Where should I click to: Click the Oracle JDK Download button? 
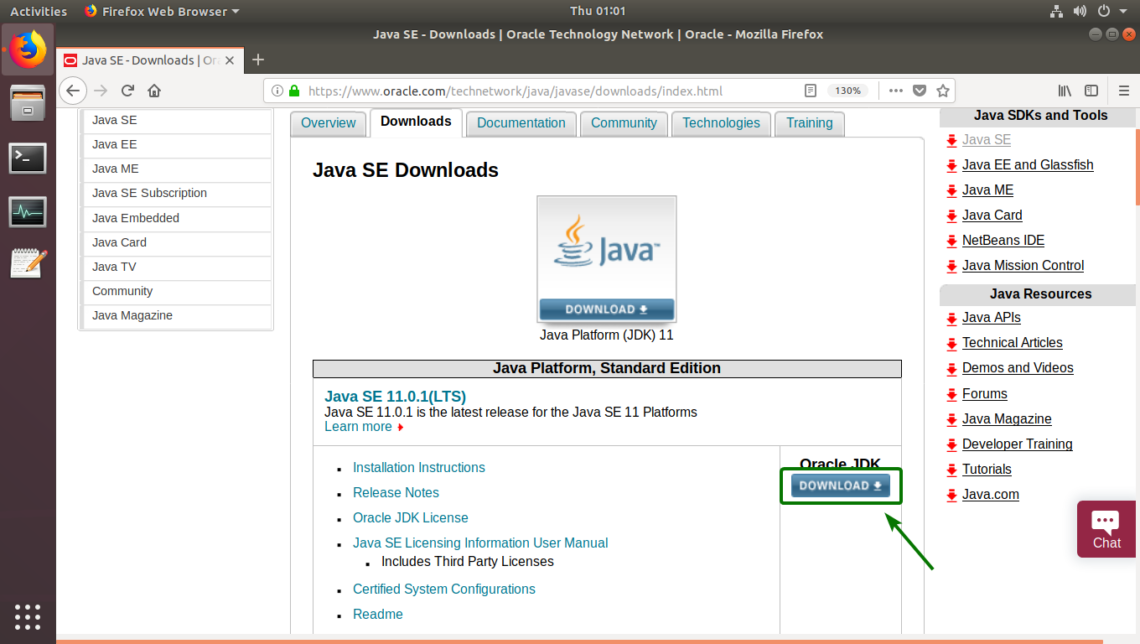tap(840, 486)
